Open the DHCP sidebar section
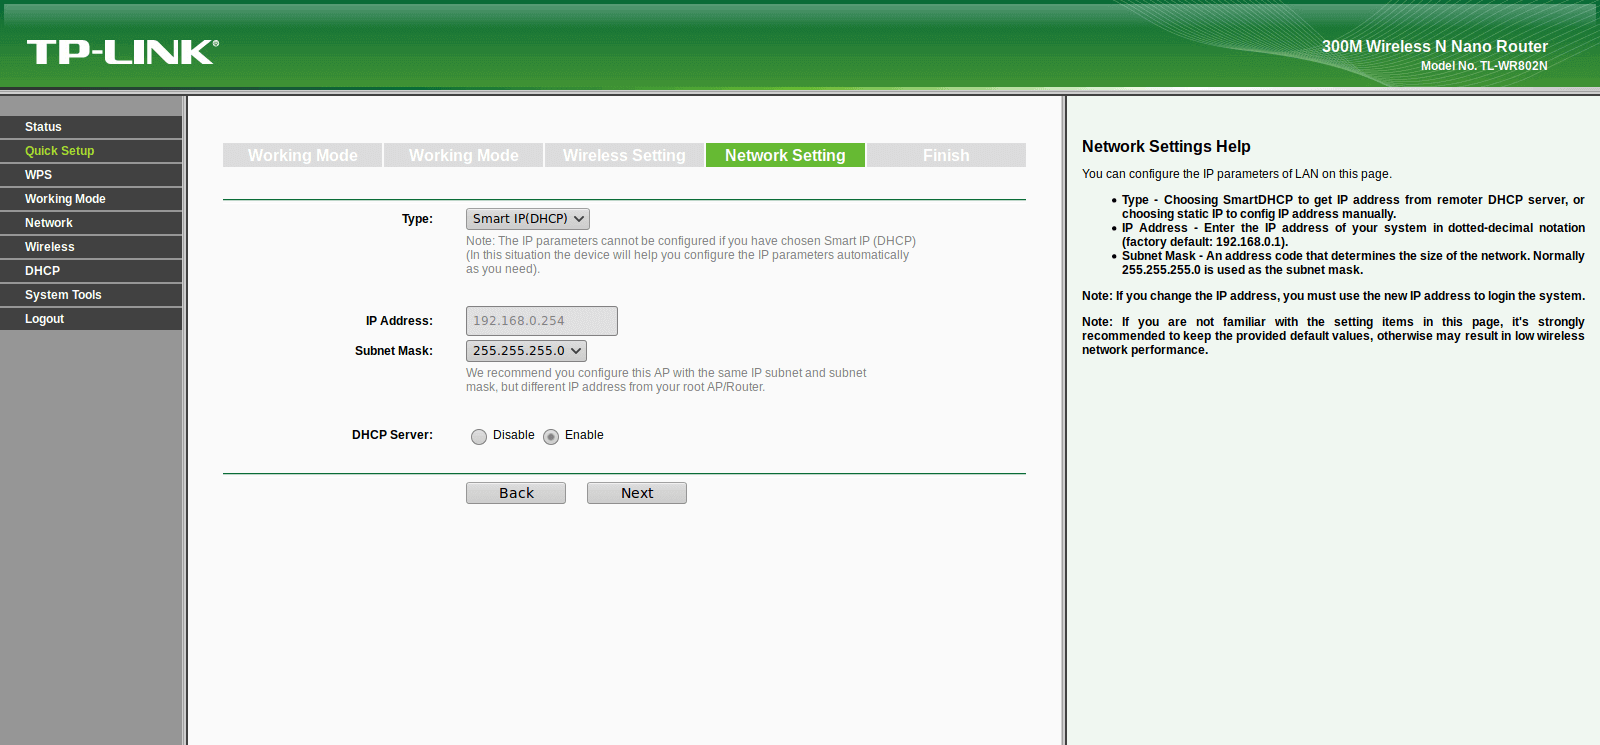The width and height of the screenshot is (1600, 745). click(x=91, y=271)
